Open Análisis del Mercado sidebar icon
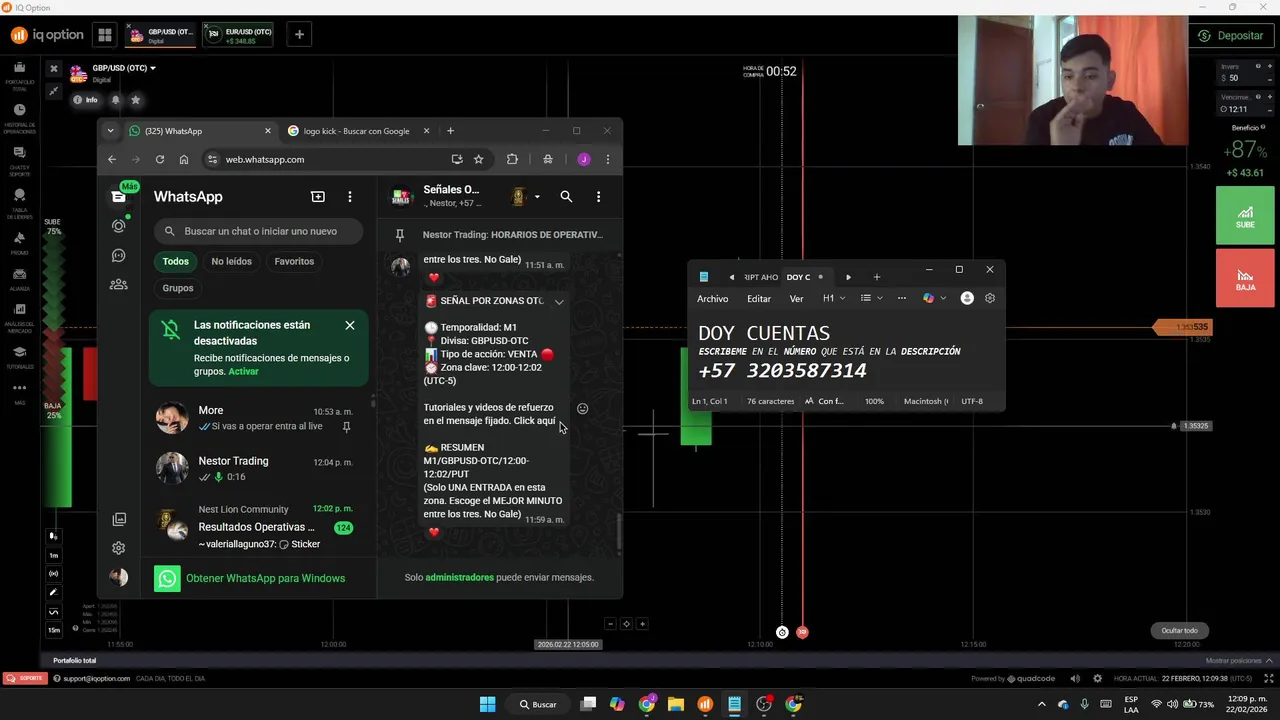The height and width of the screenshot is (720, 1280). (x=19, y=317)
